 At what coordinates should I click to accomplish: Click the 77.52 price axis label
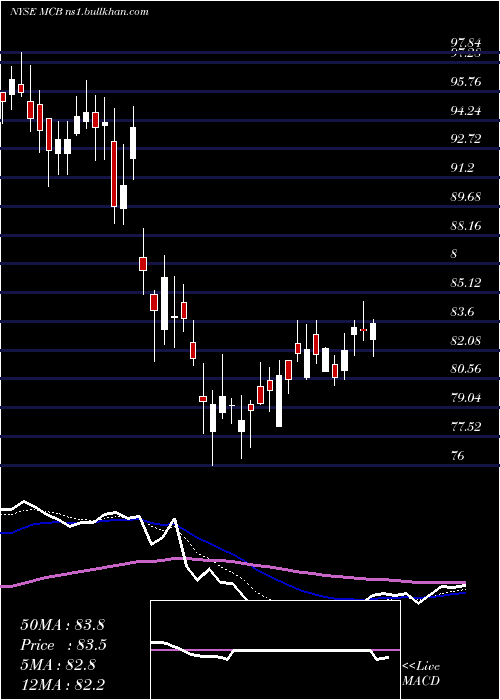466,427
